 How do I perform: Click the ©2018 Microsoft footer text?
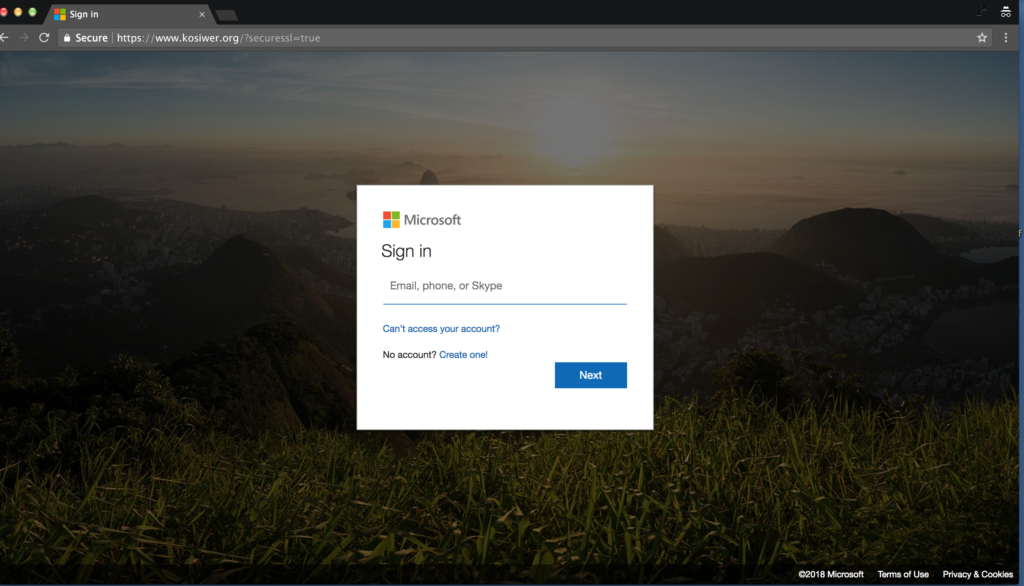point(831,574)
